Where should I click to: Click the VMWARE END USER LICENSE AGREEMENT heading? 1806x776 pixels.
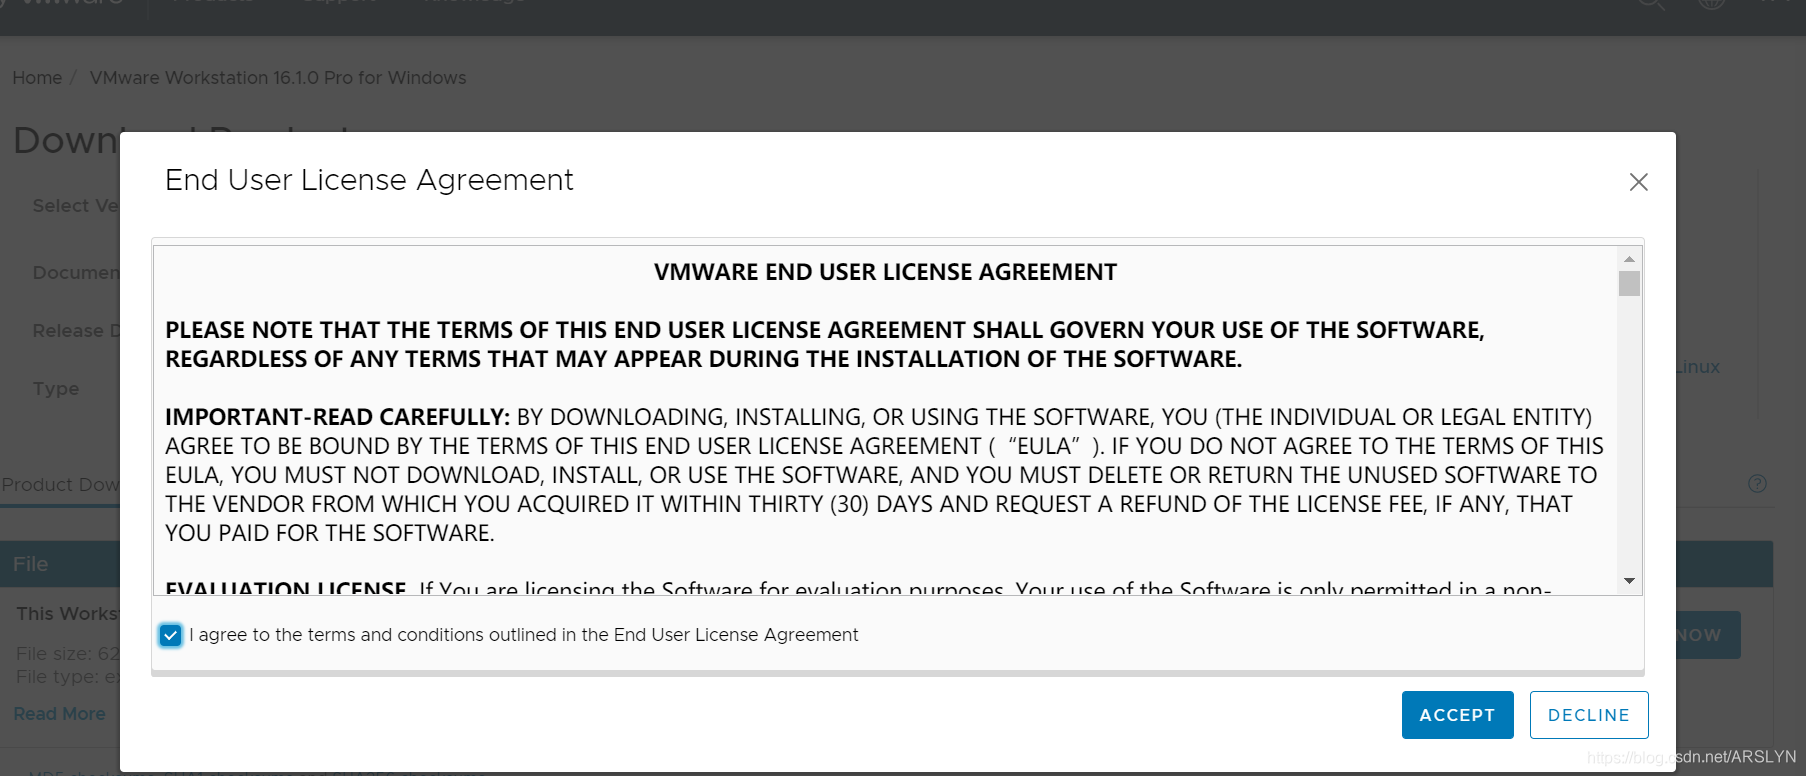click(885, 272)
